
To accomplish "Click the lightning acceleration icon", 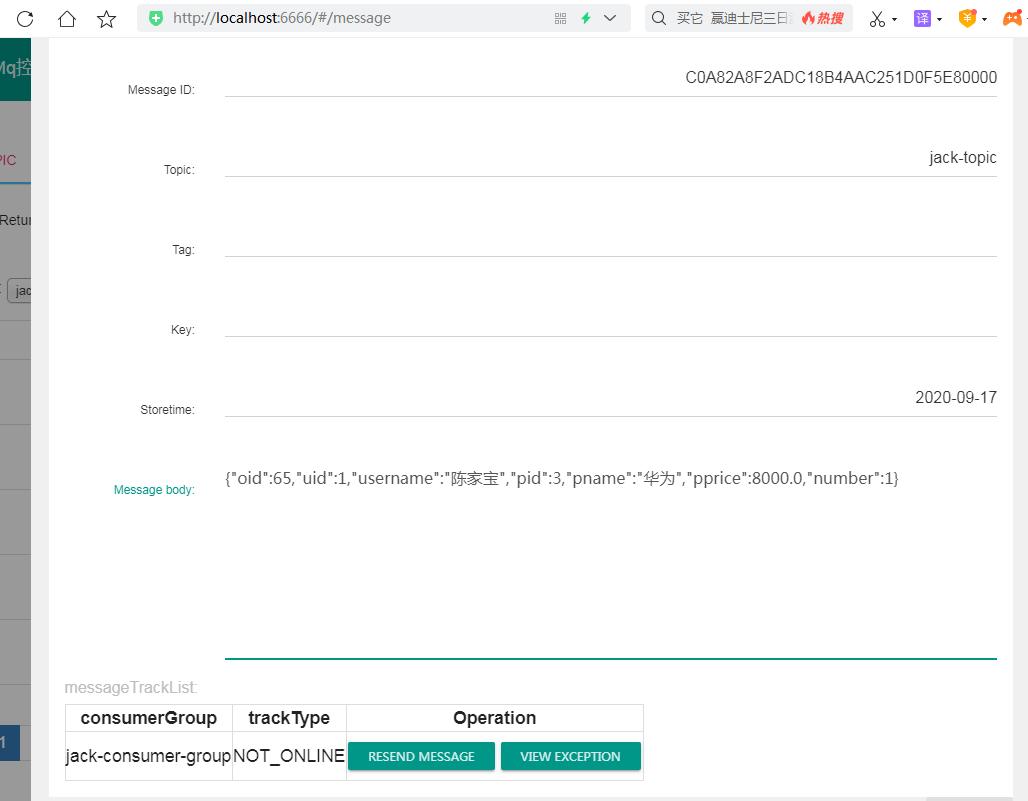I will click(584, 17).
